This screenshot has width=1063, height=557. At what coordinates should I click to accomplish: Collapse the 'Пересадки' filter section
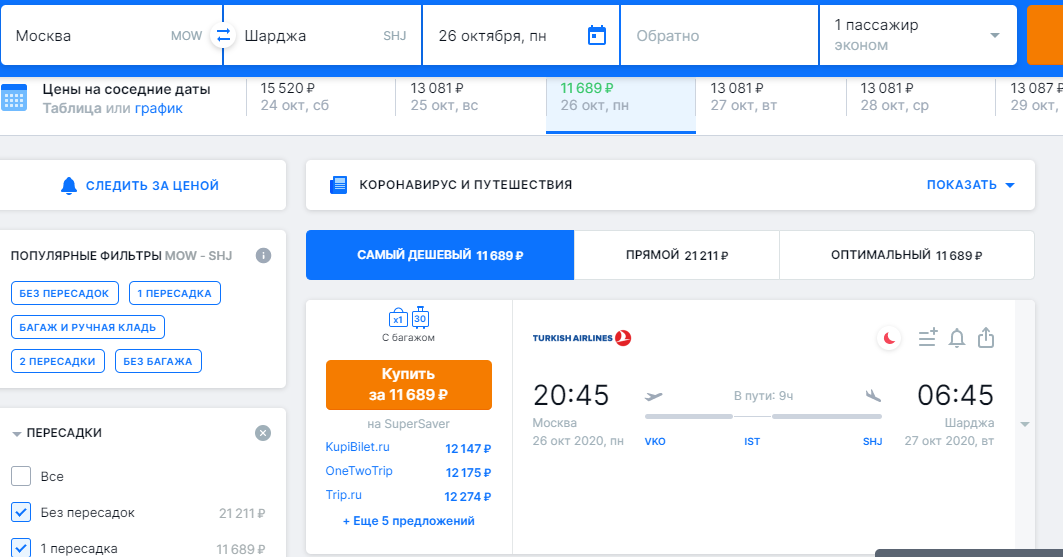coord(17,434)
